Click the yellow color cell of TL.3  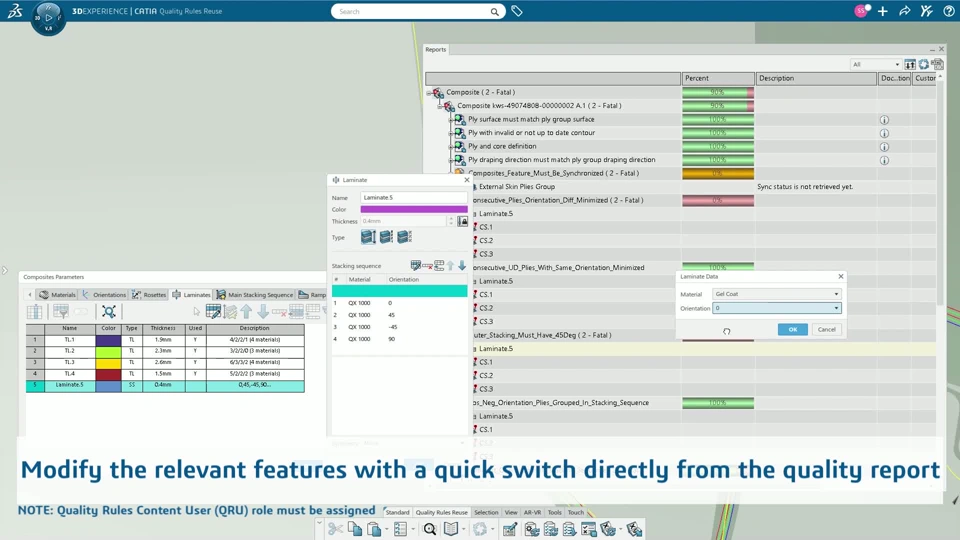(x=108, y=362)
